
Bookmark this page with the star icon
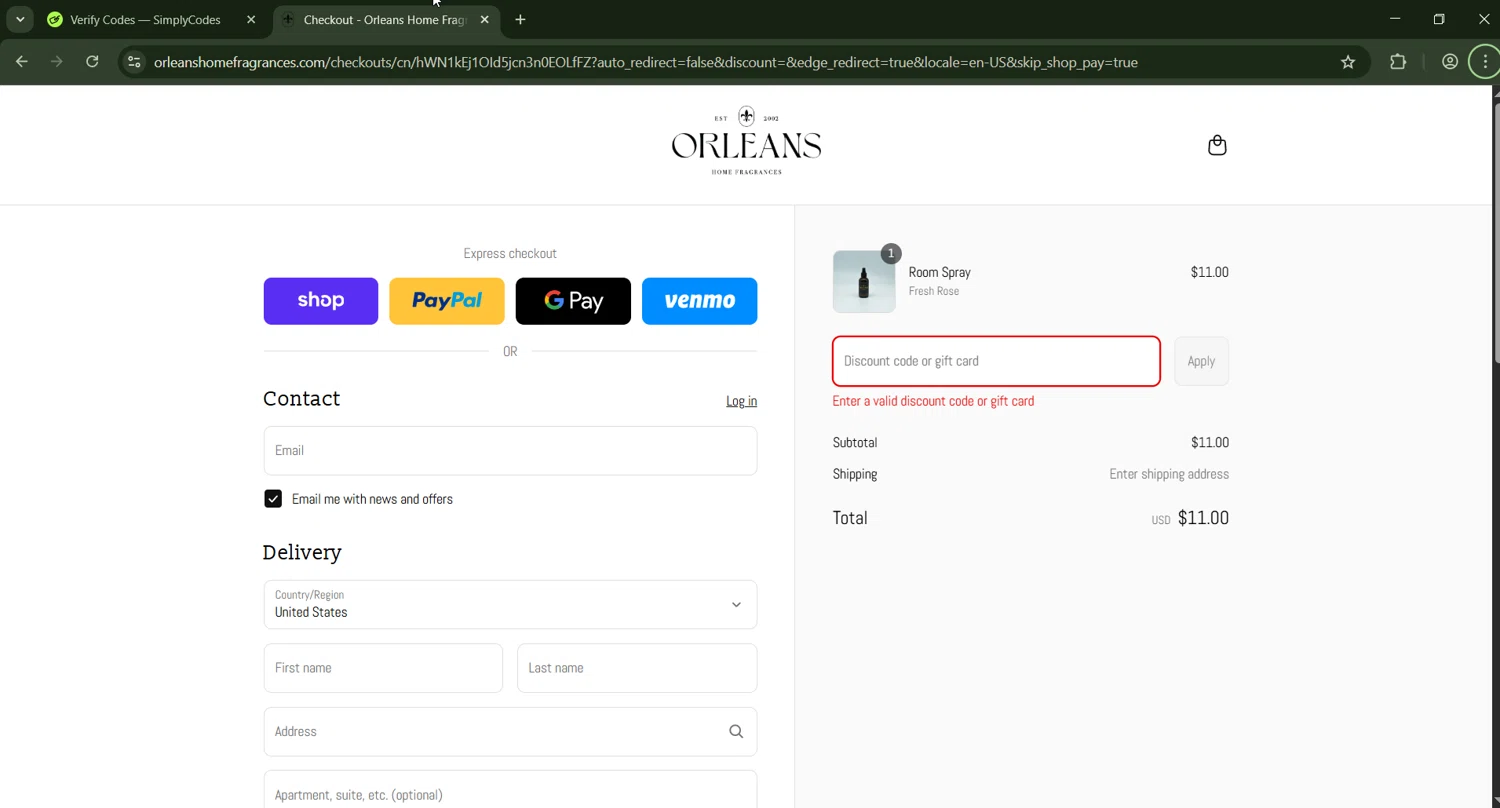(x=1348, y=62)
